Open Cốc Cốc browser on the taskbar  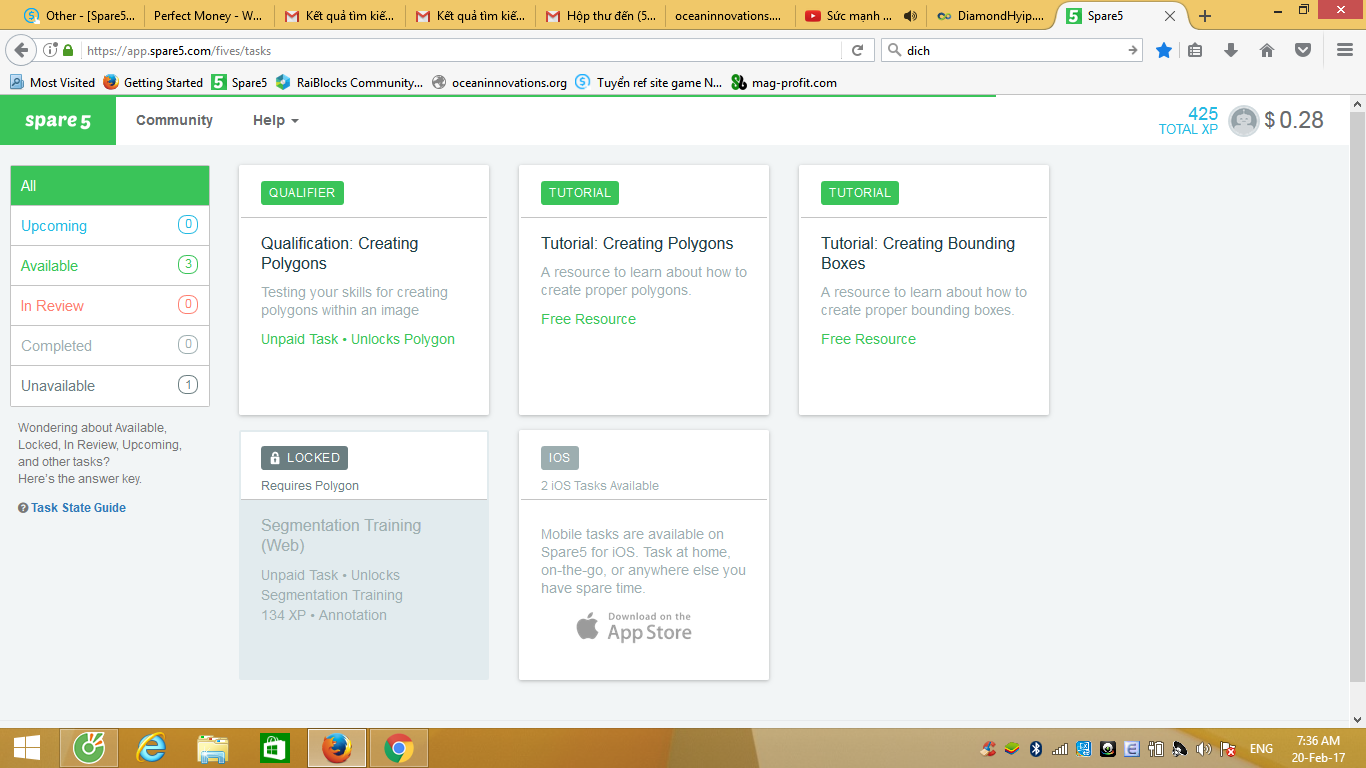(89, 748)
